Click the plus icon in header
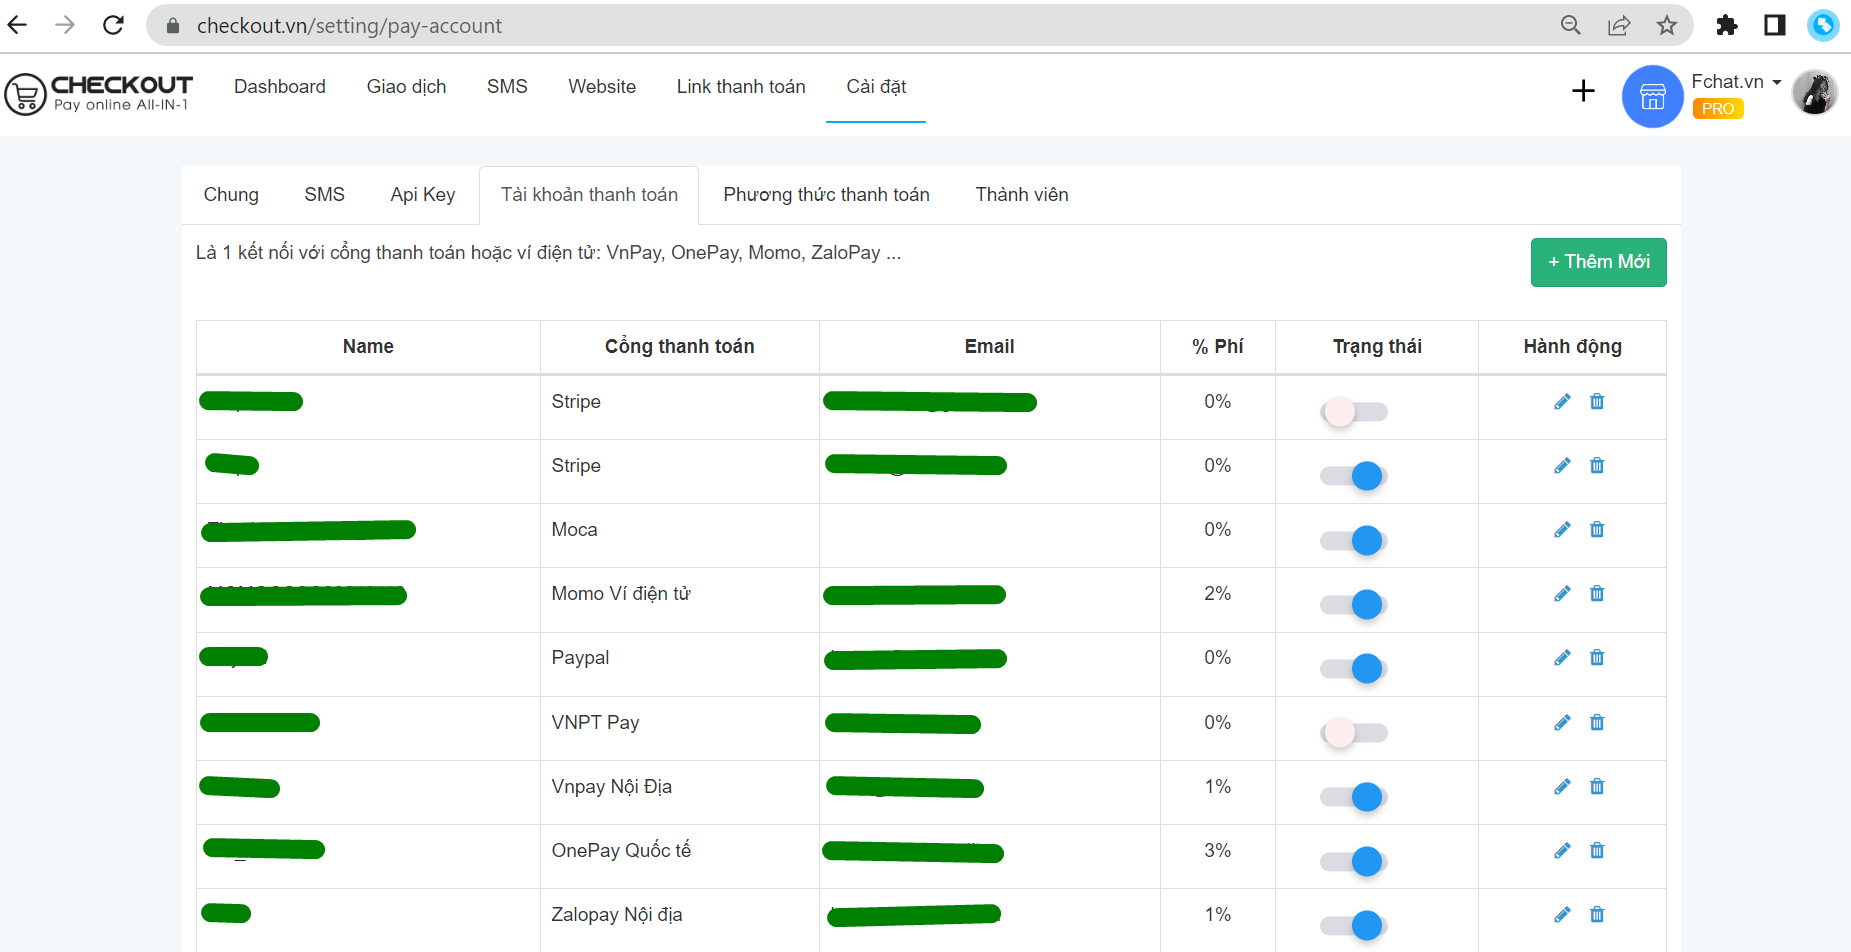Viewport: 1851px width, 952px height. (1583, 91)
